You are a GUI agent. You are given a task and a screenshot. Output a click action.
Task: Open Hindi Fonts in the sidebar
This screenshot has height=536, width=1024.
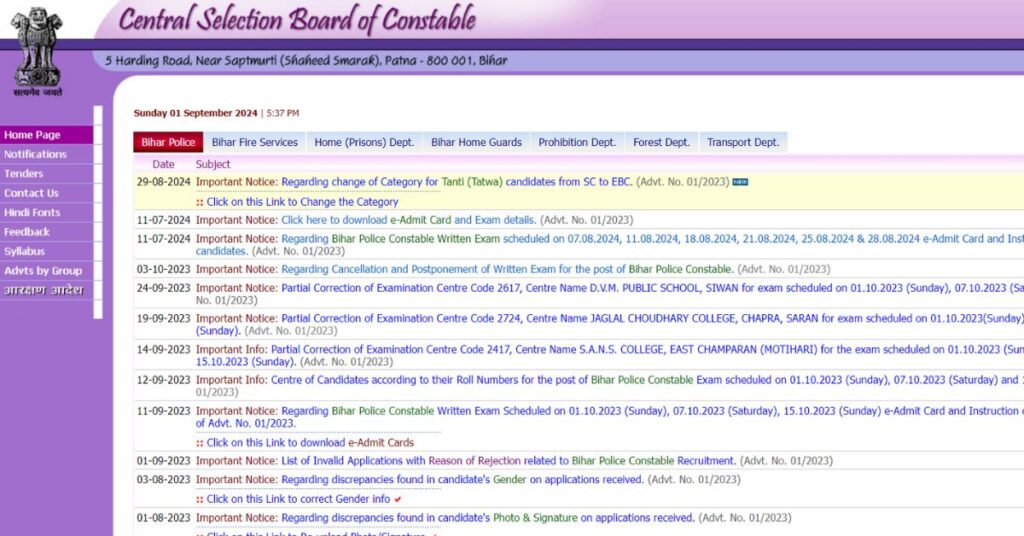coord(46,213)
